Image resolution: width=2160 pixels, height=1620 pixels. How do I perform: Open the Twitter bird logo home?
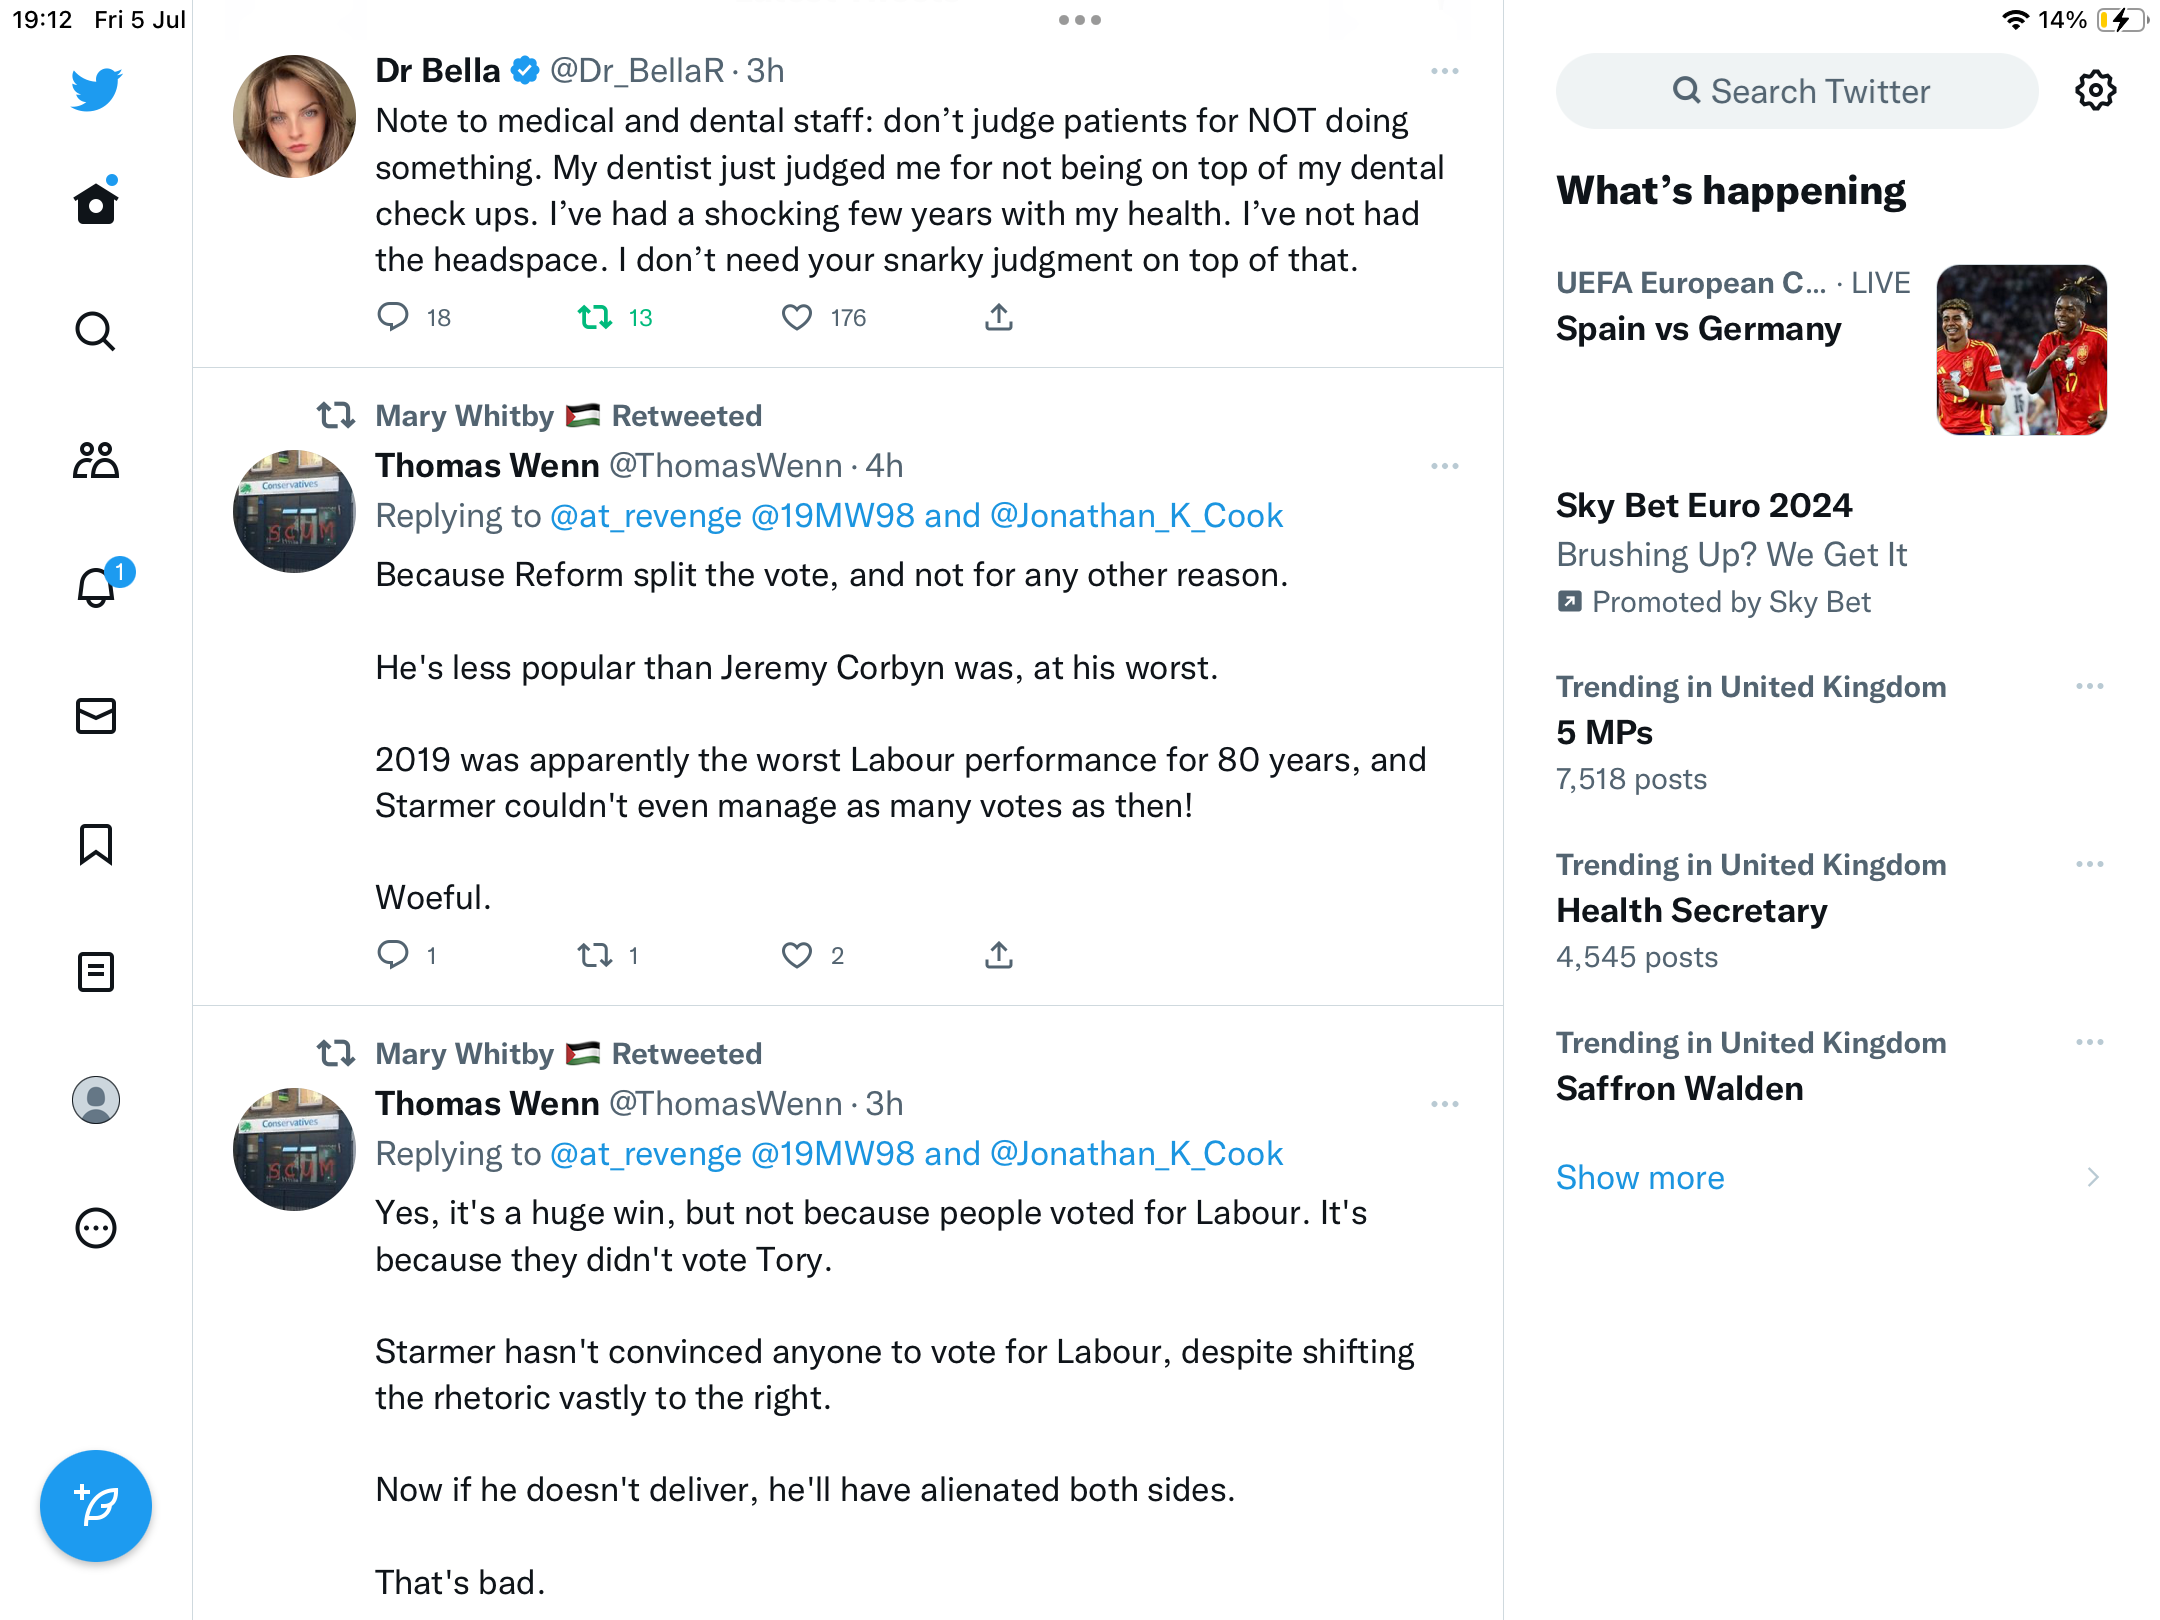96,89
